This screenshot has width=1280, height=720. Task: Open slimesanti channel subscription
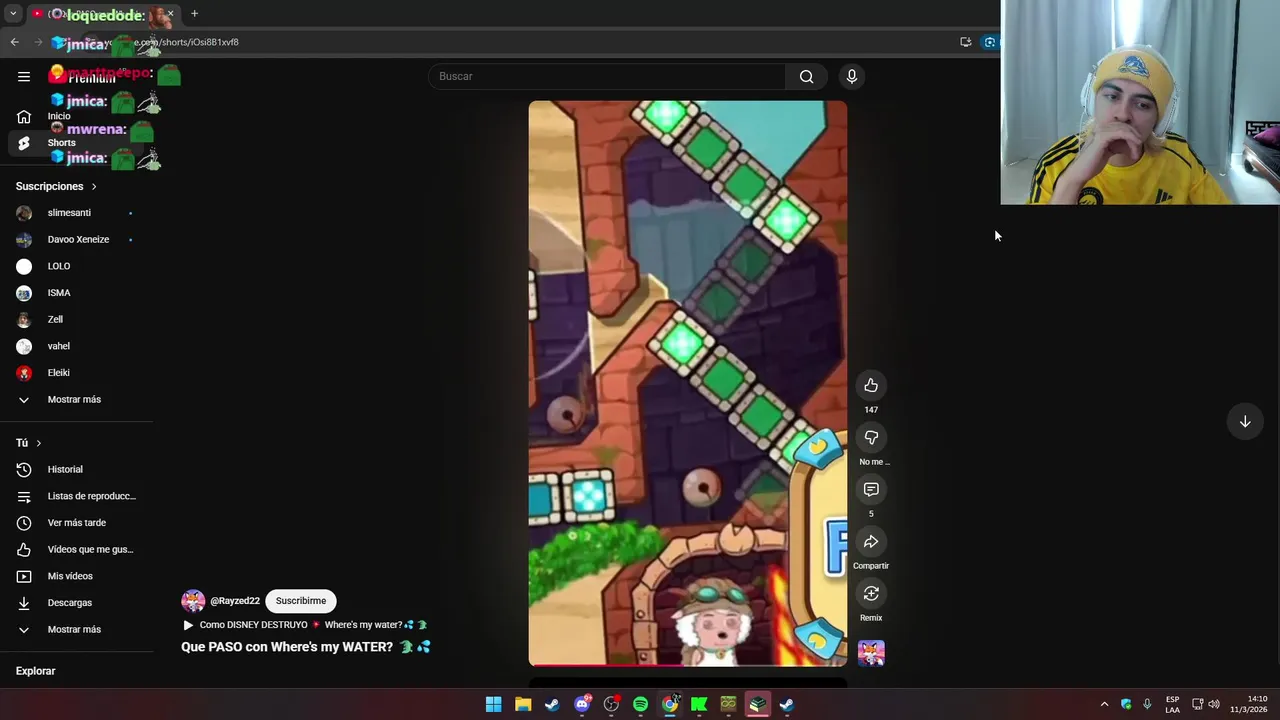tap(77, 213)
